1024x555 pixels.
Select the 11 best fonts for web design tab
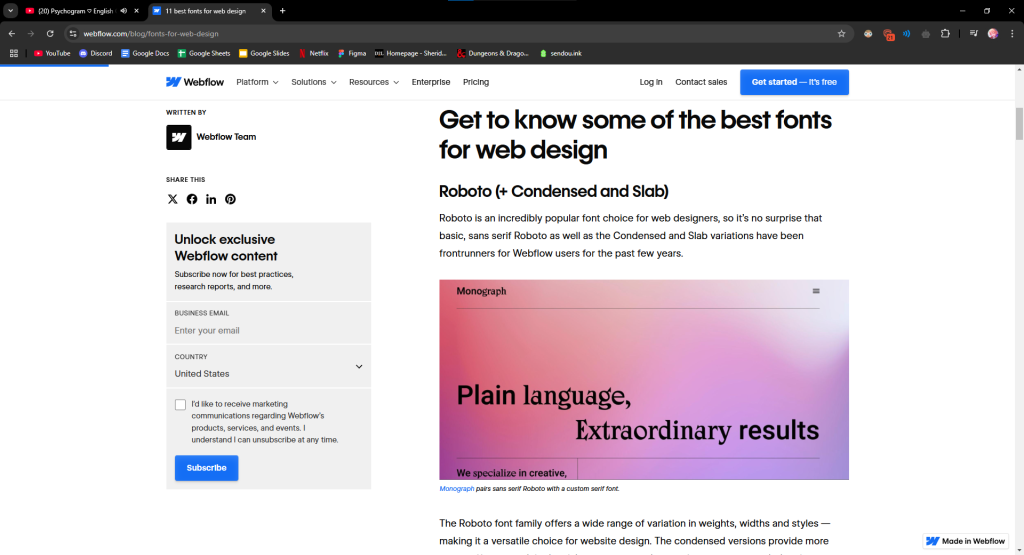coord(206,11)
